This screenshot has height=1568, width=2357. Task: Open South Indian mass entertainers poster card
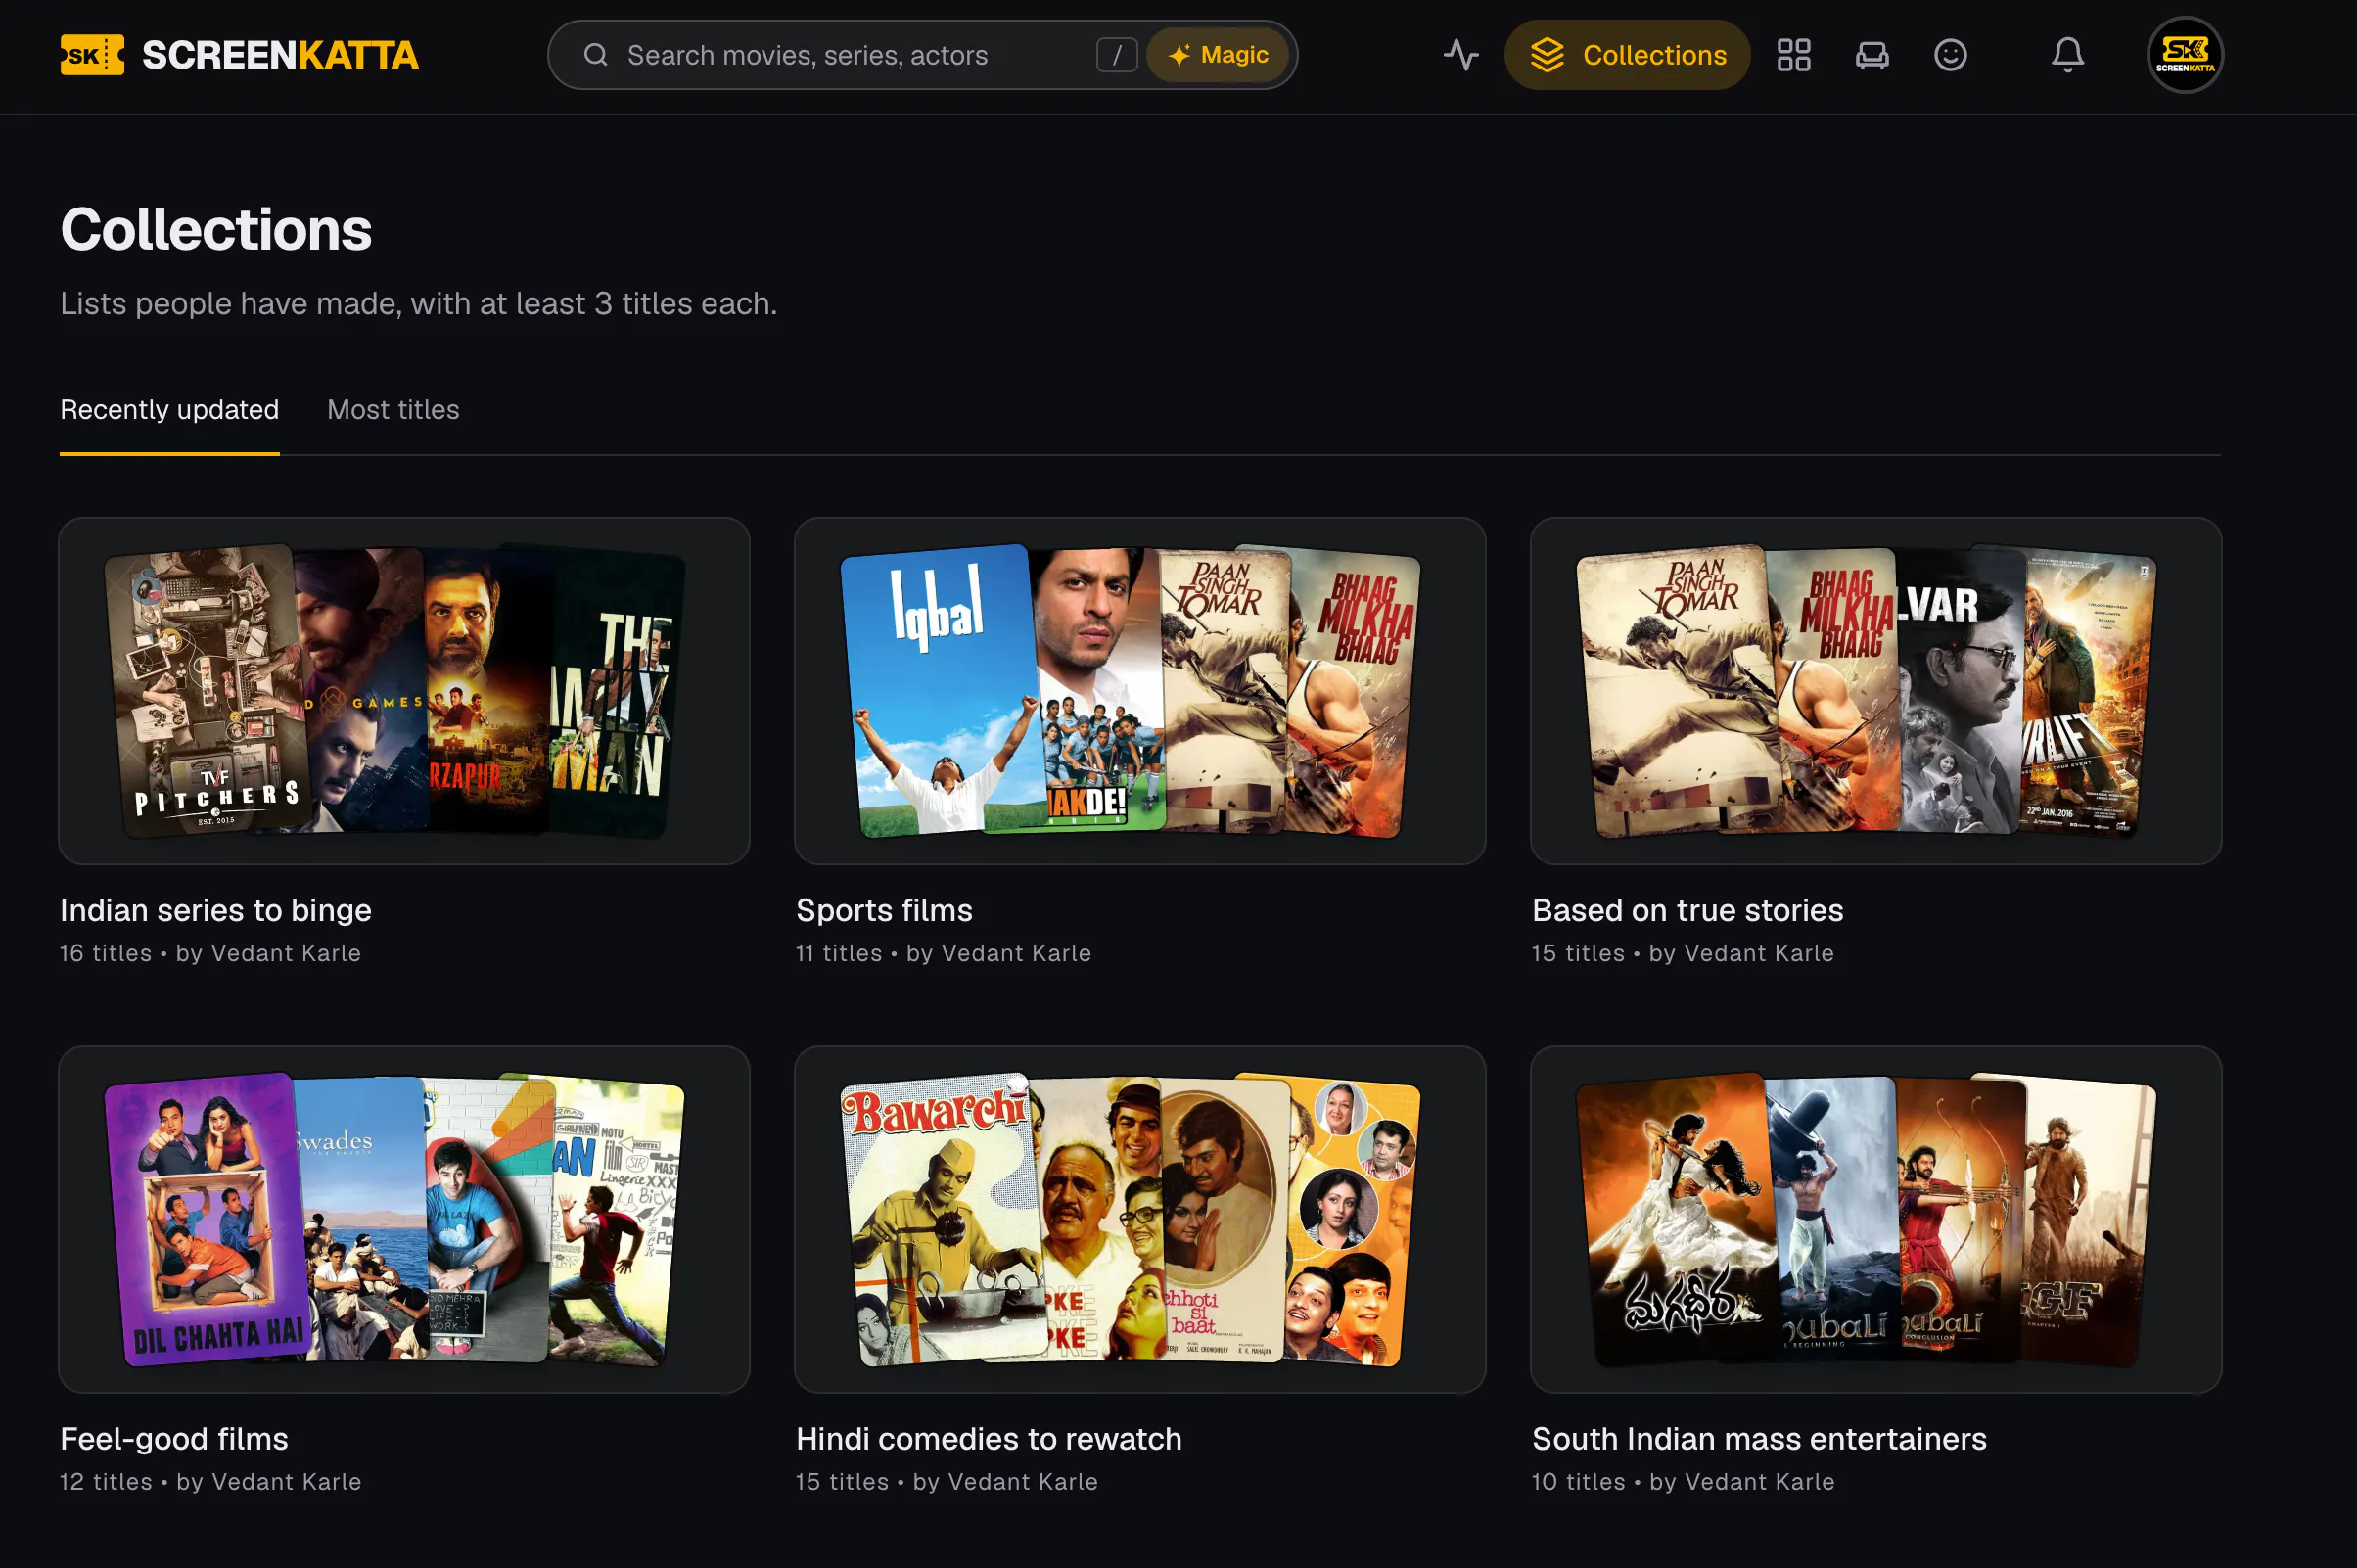tap(1876, 1220)
